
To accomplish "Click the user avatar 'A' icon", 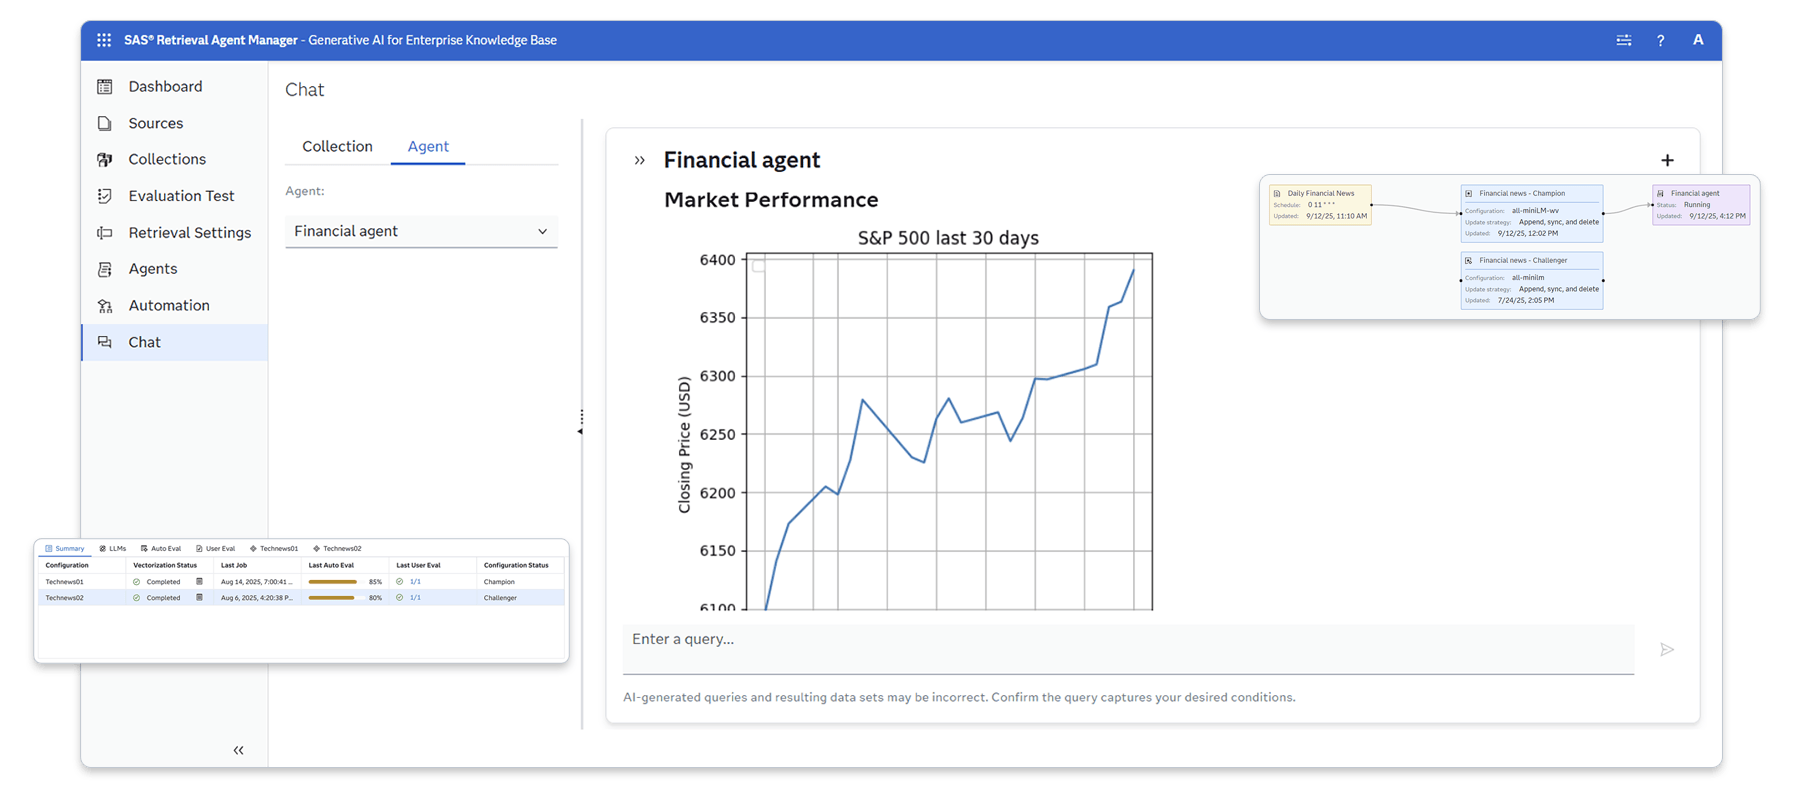I will [x=1697, y=40].
